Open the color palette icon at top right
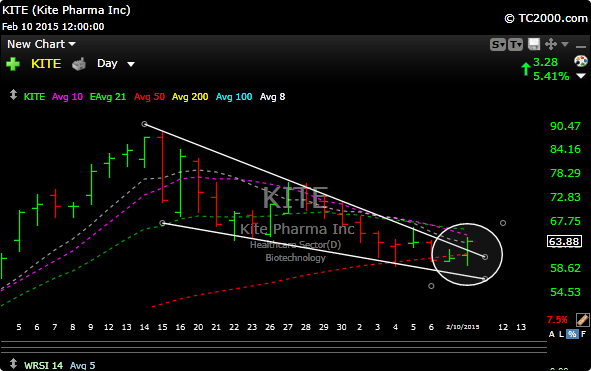This screenshot has width=591, height=371. (x=581, y=61)
